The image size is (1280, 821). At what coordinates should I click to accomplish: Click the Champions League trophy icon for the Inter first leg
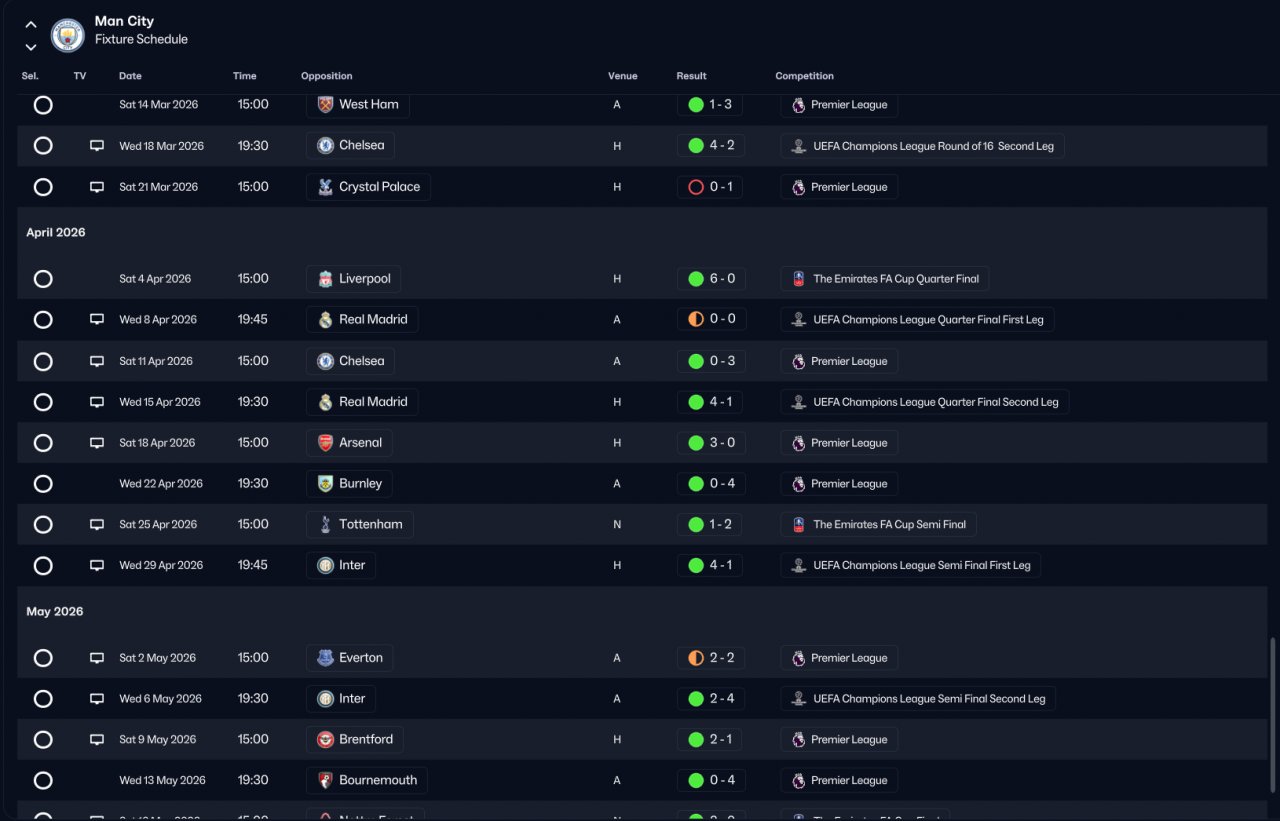tap(798, 565)
